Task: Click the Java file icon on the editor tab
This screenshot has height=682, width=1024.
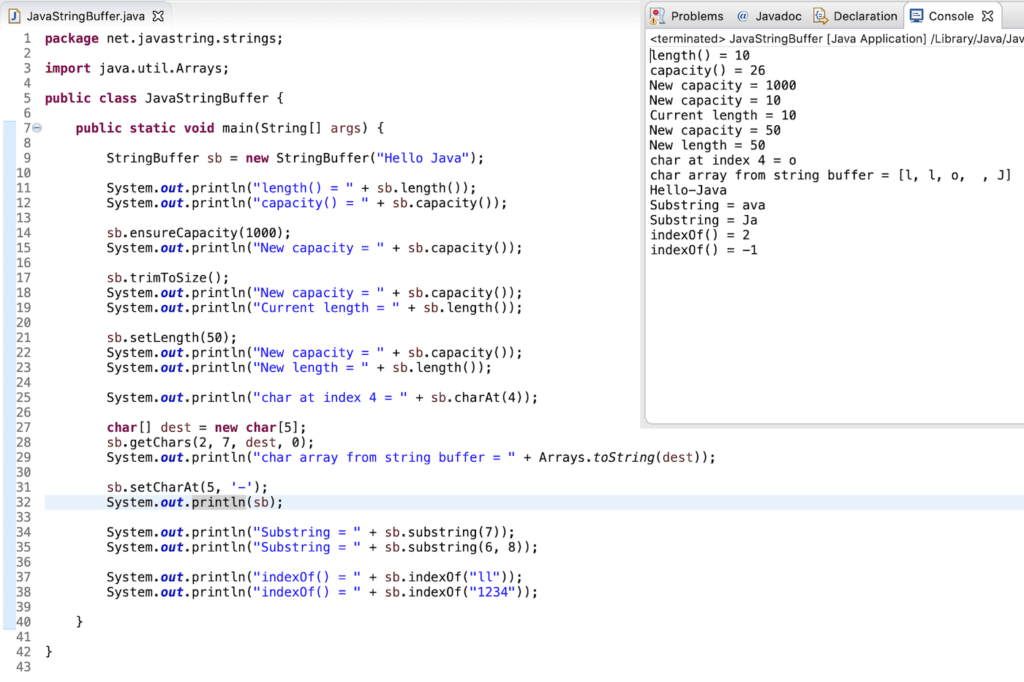Action: pyautogui.click(x=13, y=14)
